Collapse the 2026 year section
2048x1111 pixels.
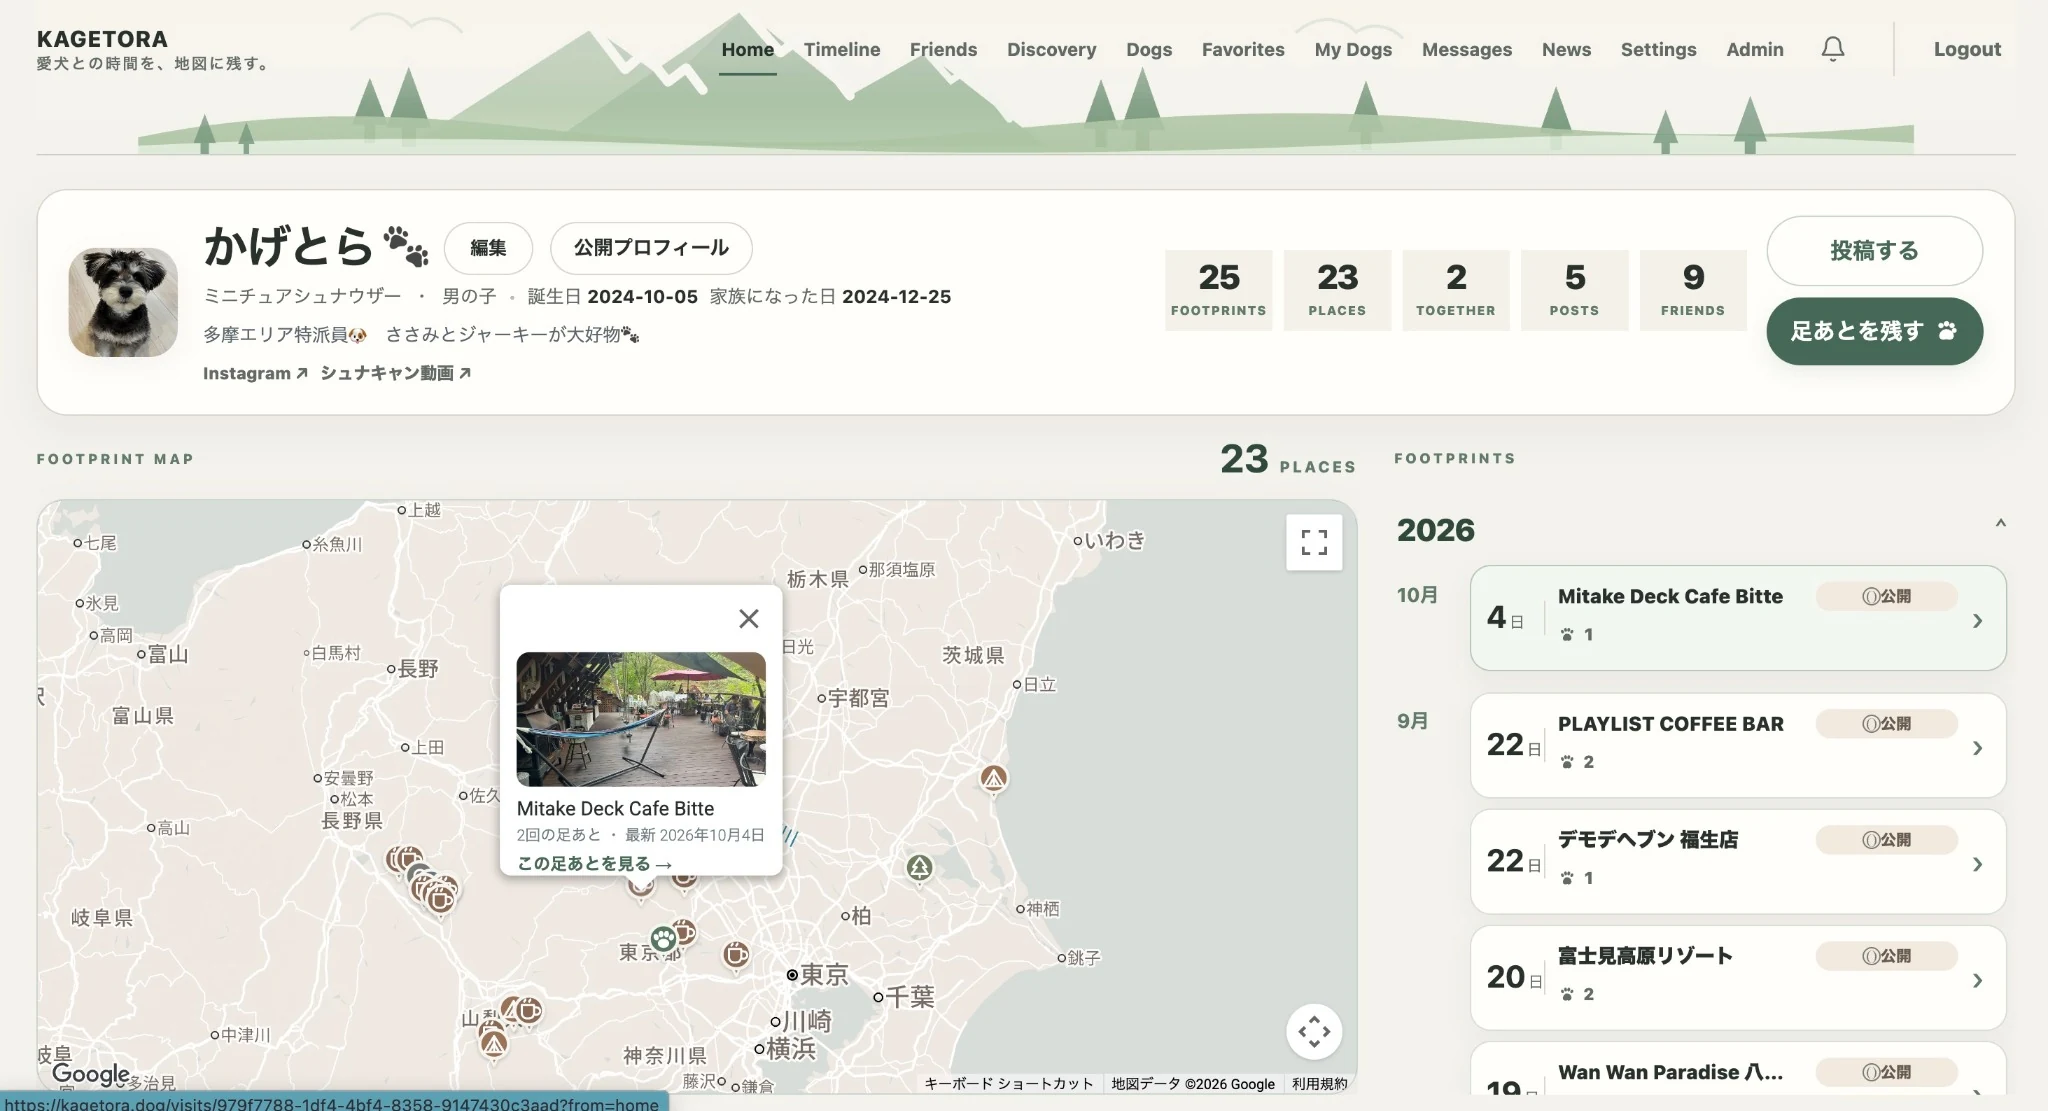tap(2000, 524)
